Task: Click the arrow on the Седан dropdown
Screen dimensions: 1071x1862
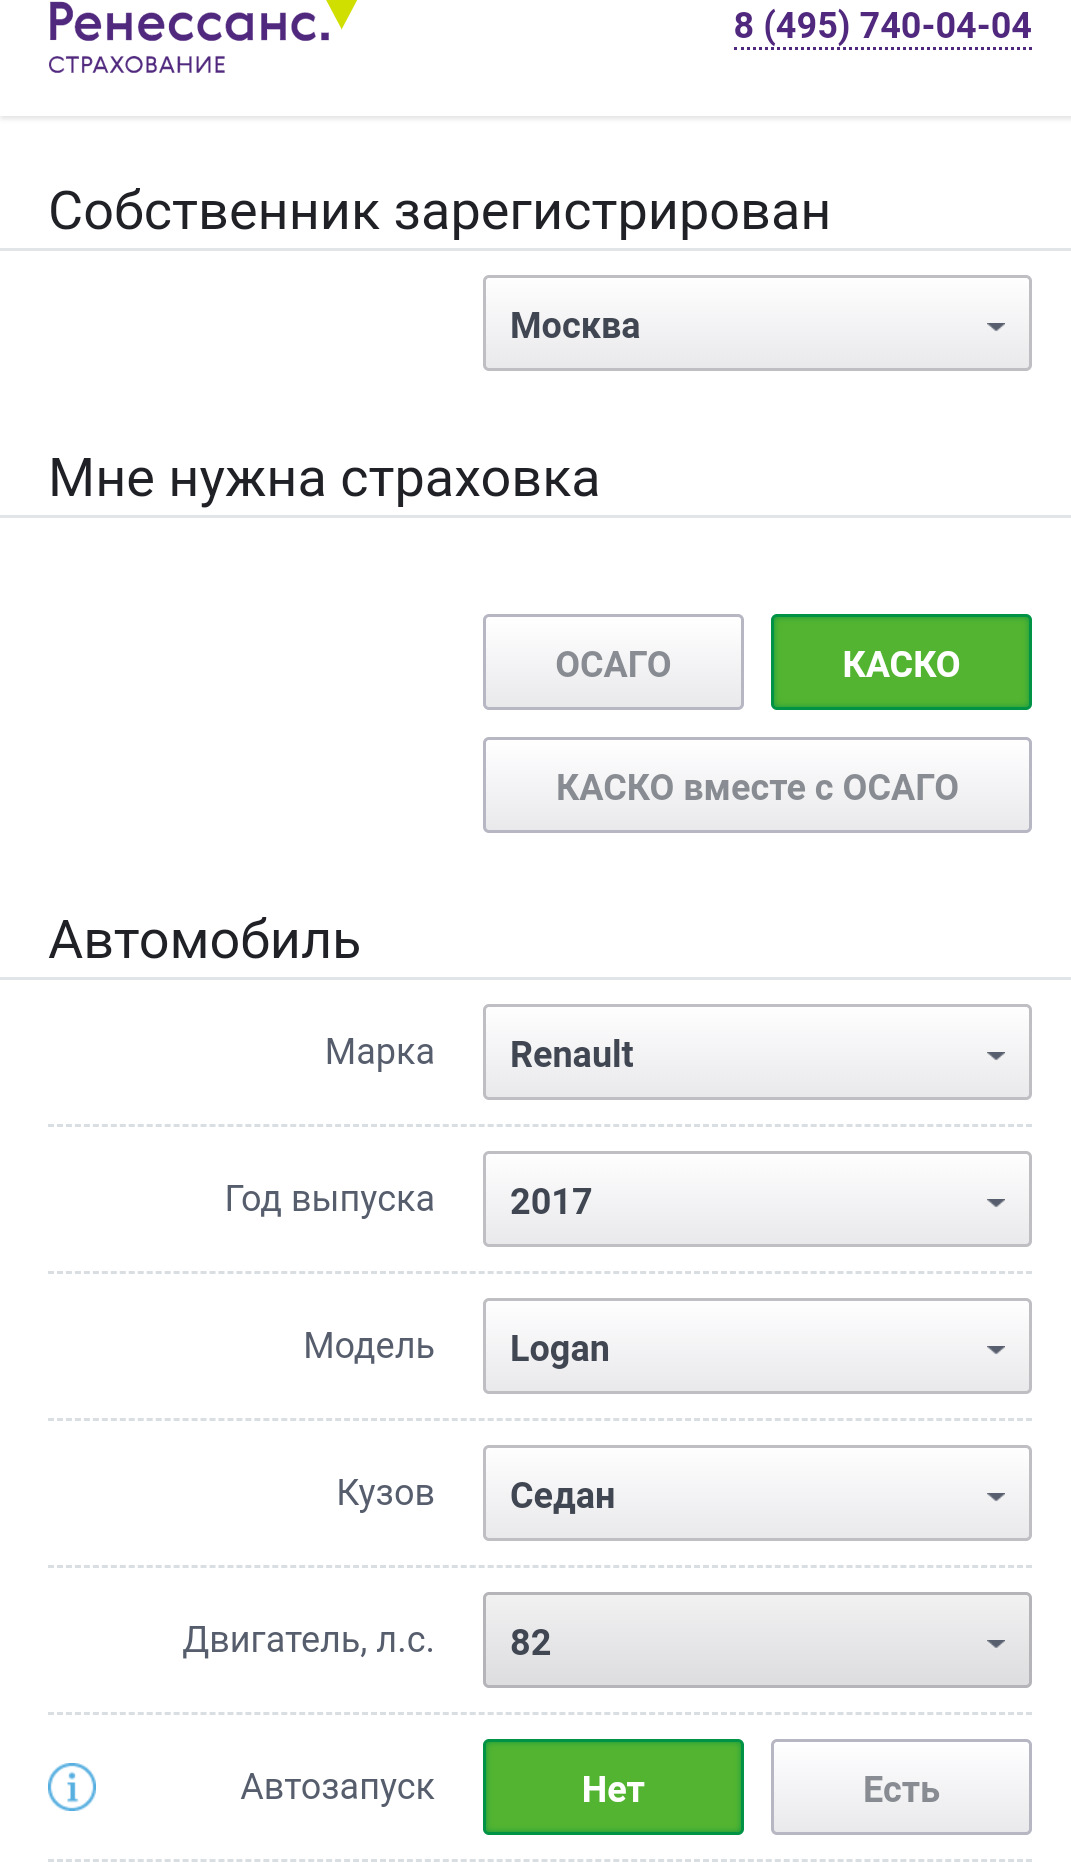Action: click(995, 1496)
